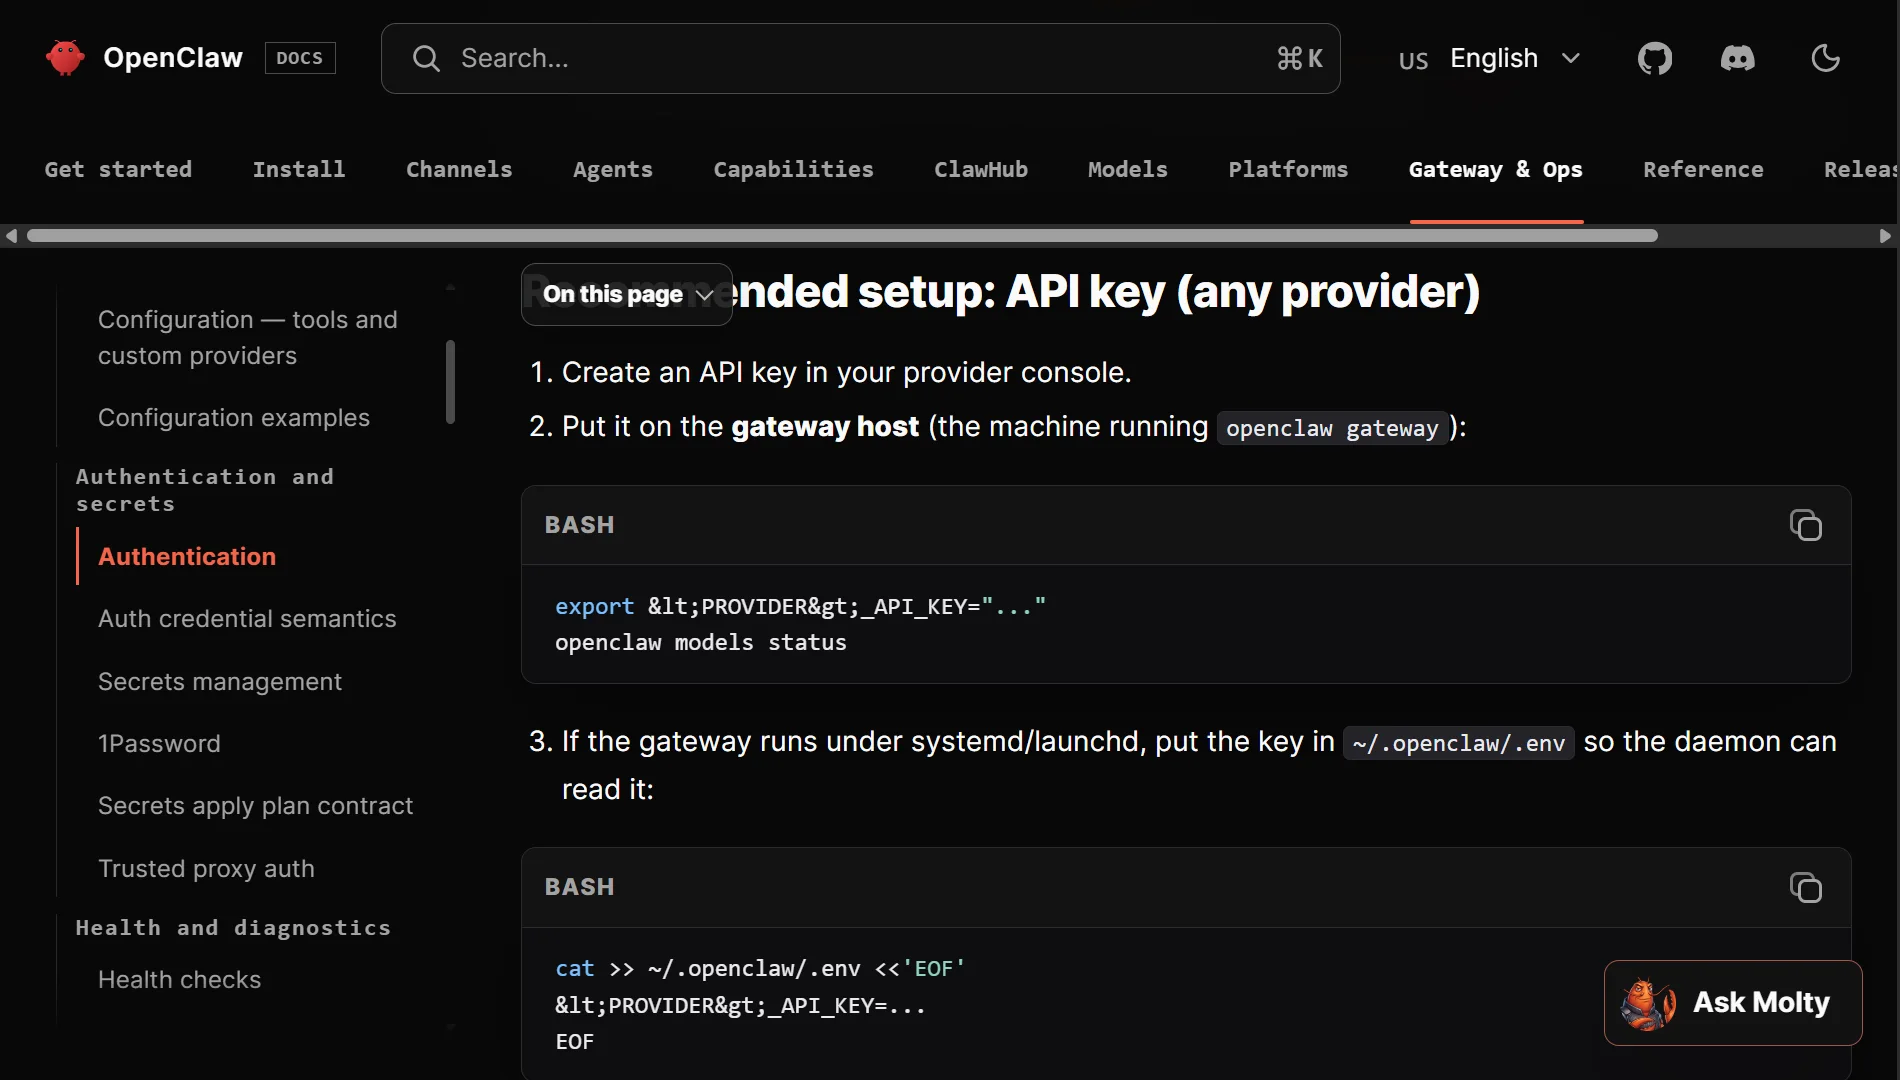Open Auth credential semantics page
Viewport: 1900px width, 1080px height.
[247, 618]
